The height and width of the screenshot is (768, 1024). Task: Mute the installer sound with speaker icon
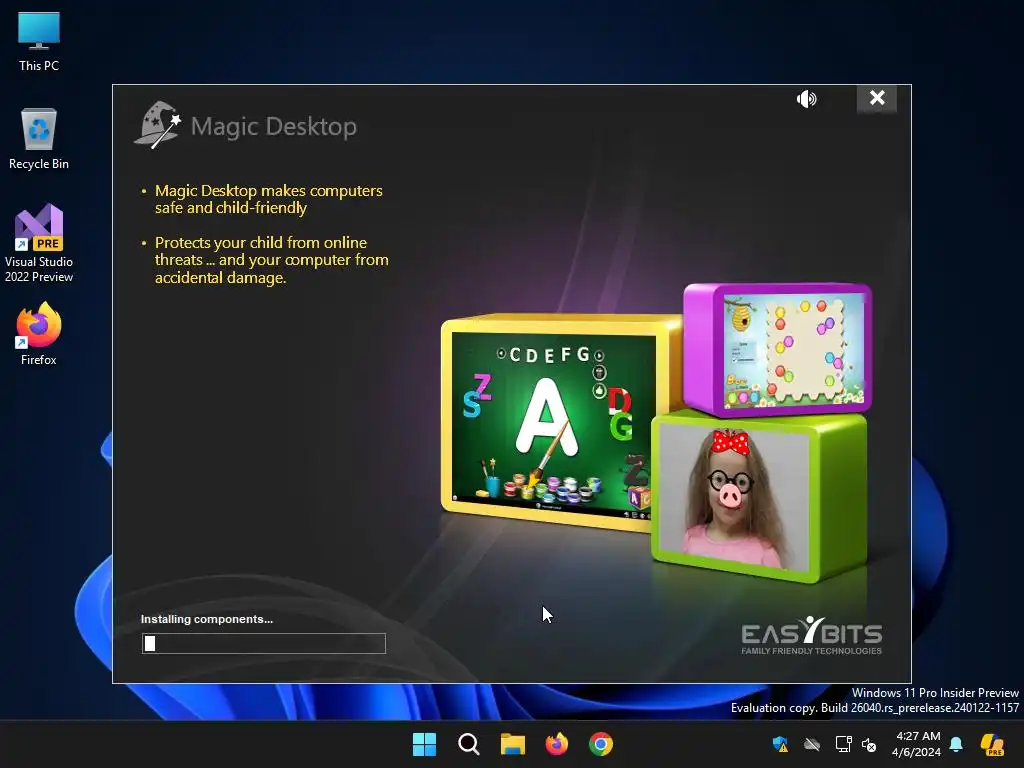pos(807,99)
